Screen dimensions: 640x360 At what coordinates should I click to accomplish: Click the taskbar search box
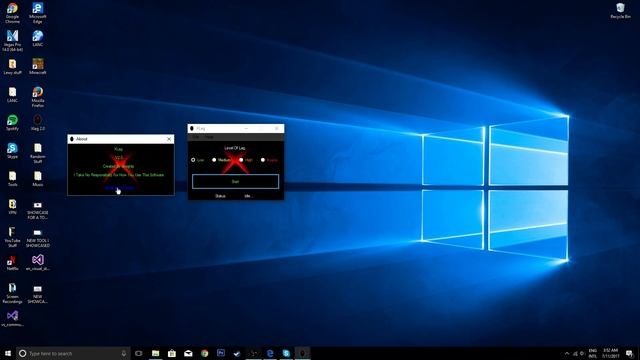coord(73,353)
